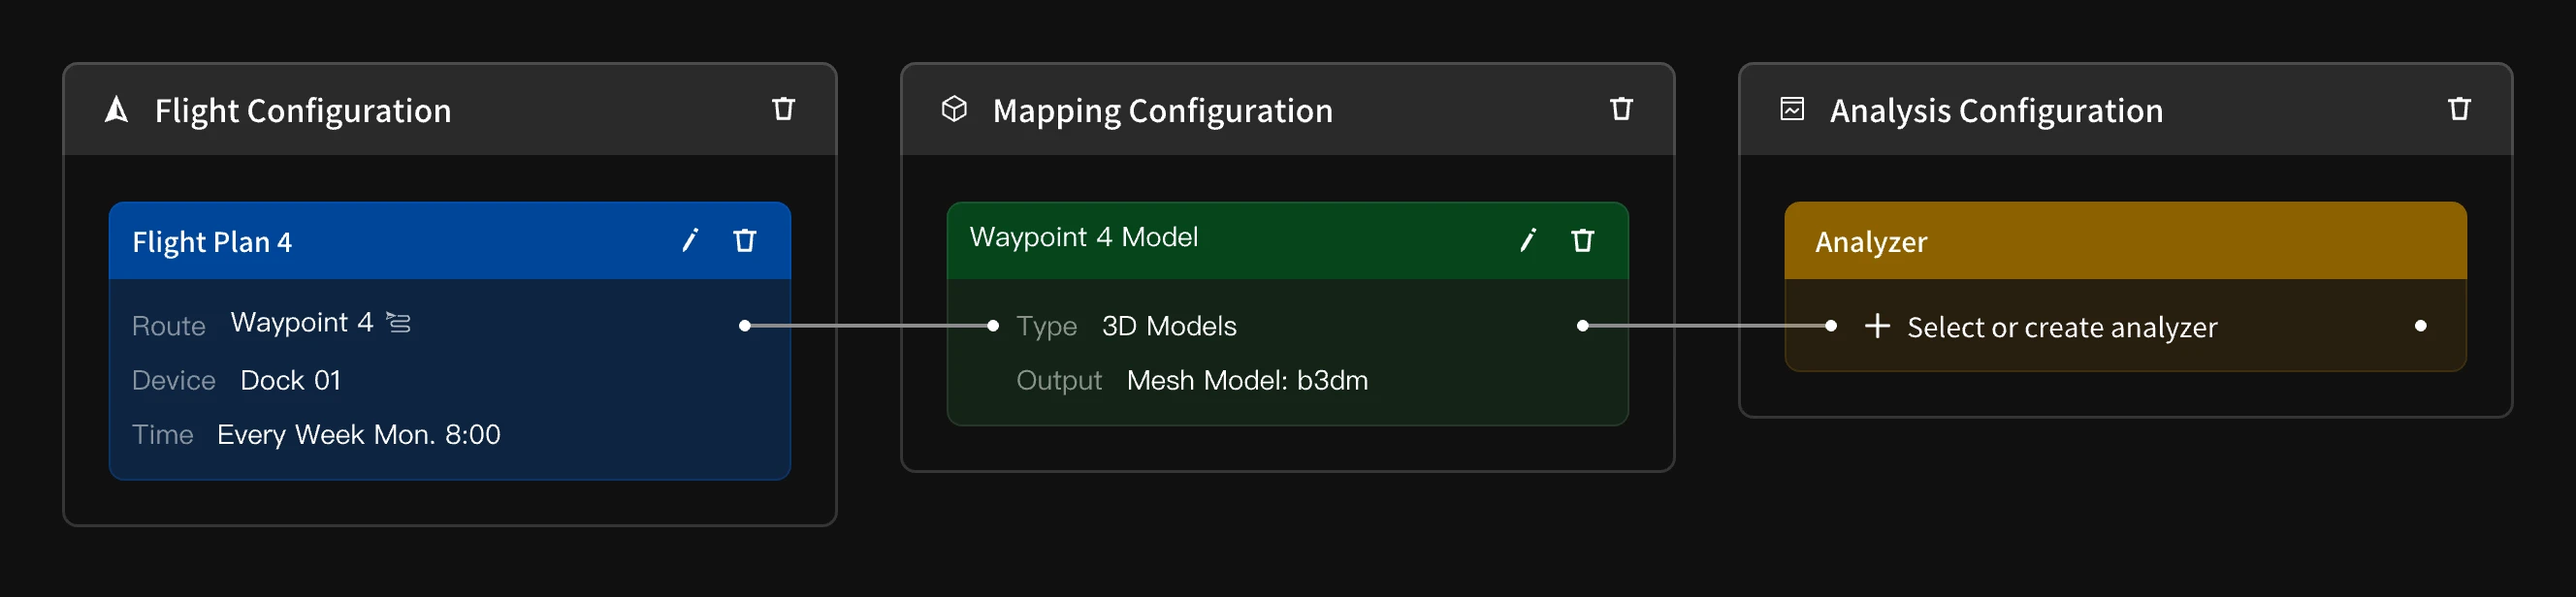Click the Flight Configuration arrow icon
The width and height of the screenshot is (2576, 597).
117,109
